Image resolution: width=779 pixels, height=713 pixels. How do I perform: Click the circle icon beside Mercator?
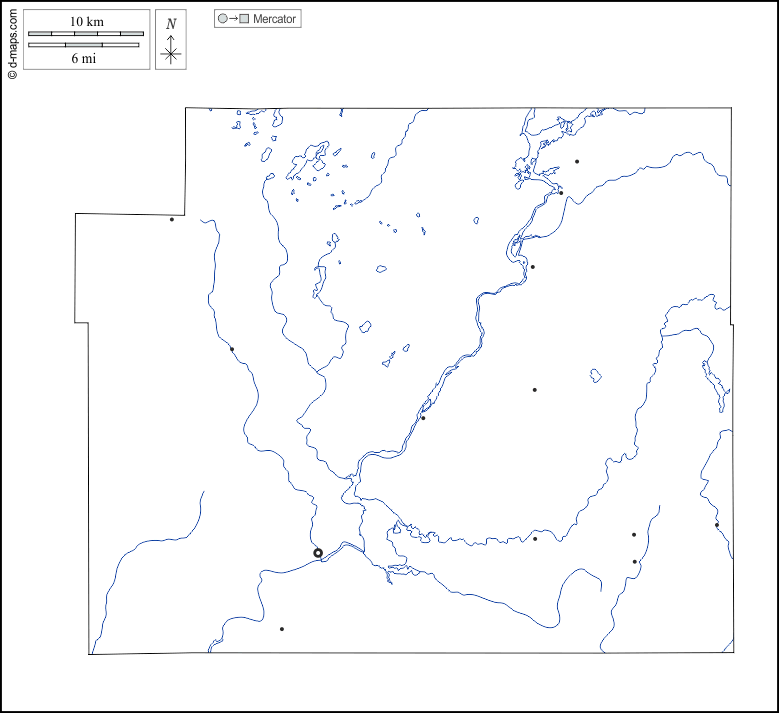[x=223, y=19]
